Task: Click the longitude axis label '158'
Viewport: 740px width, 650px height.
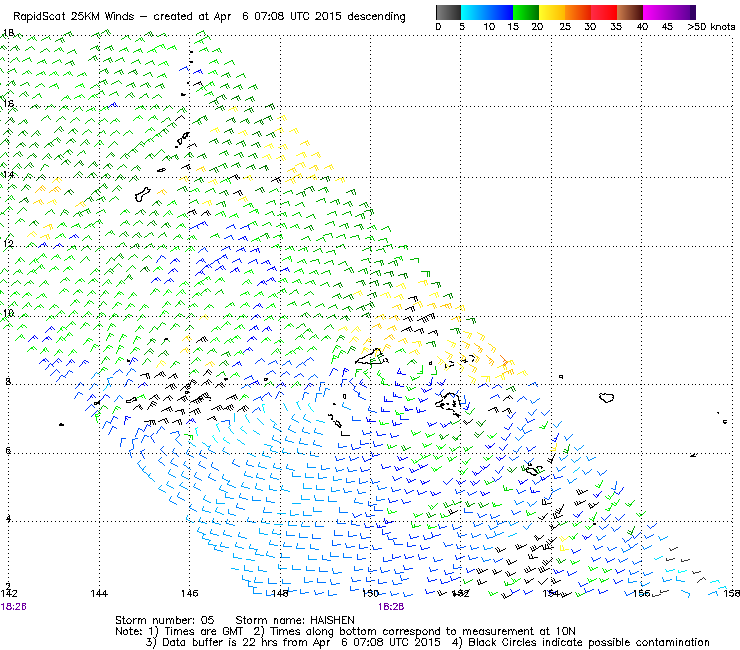Action: pos(732,593)
